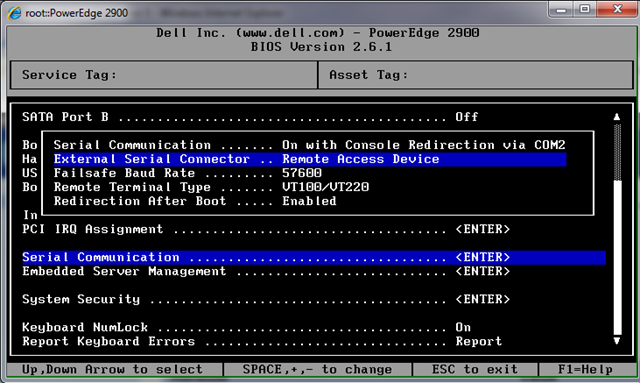Click the Asset Tag field
640x383 pixels.
476,75
